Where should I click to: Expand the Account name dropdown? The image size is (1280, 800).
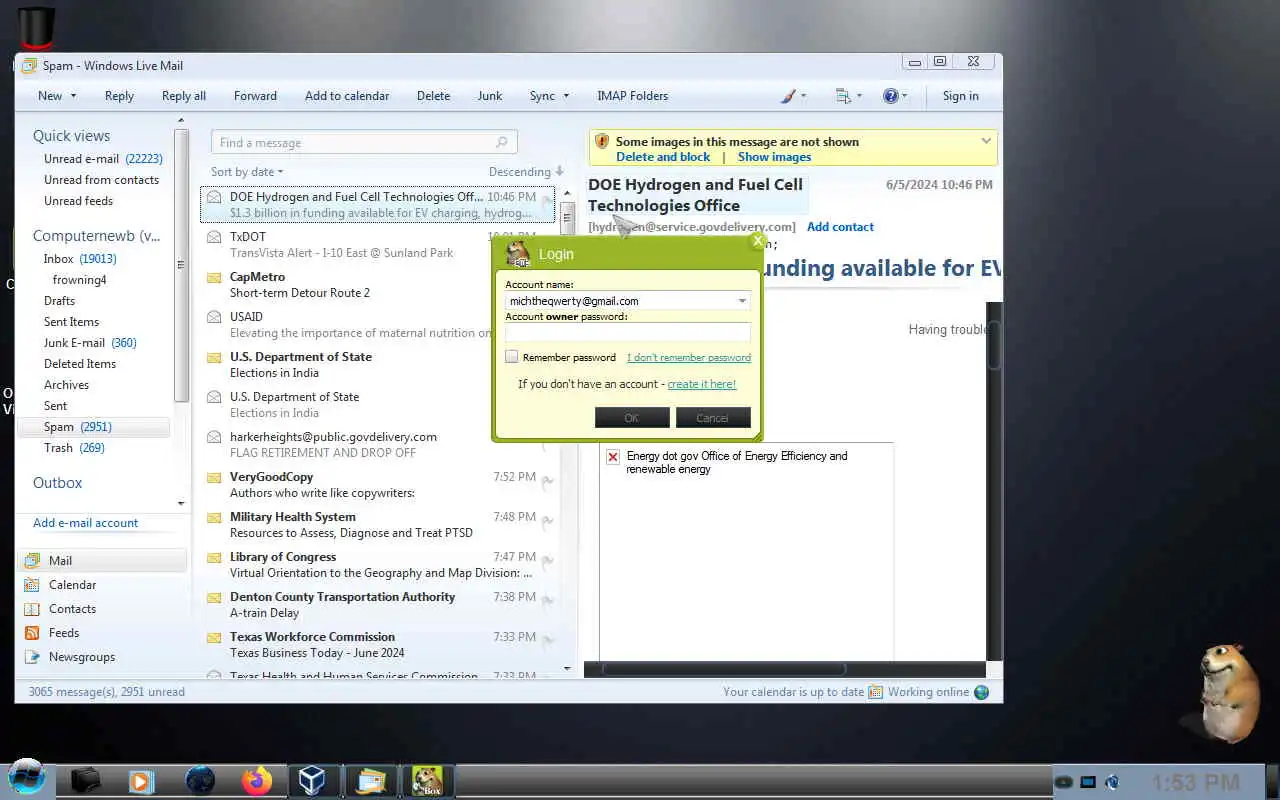tap(742, 301)
